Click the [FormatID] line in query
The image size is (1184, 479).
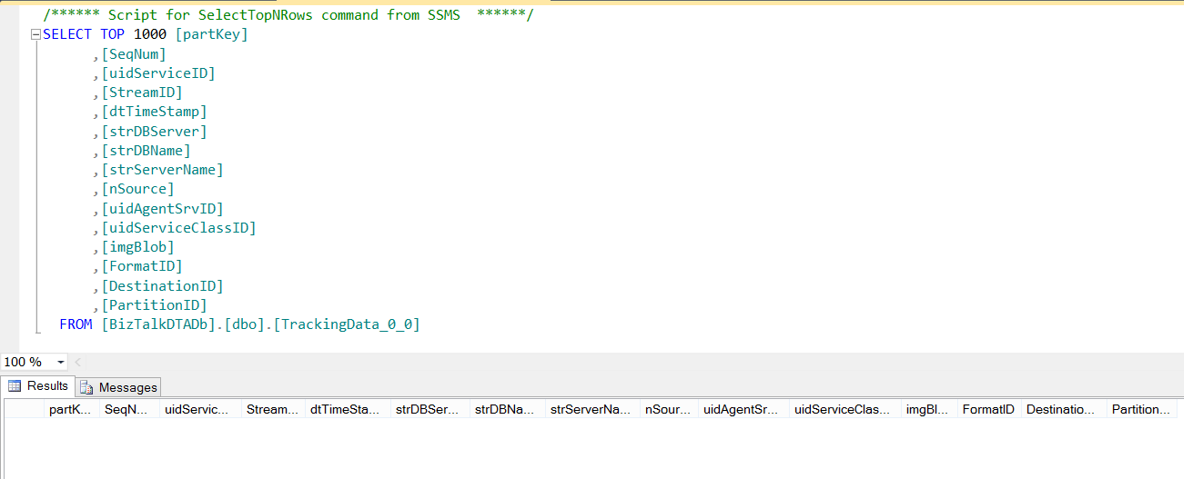141,267
